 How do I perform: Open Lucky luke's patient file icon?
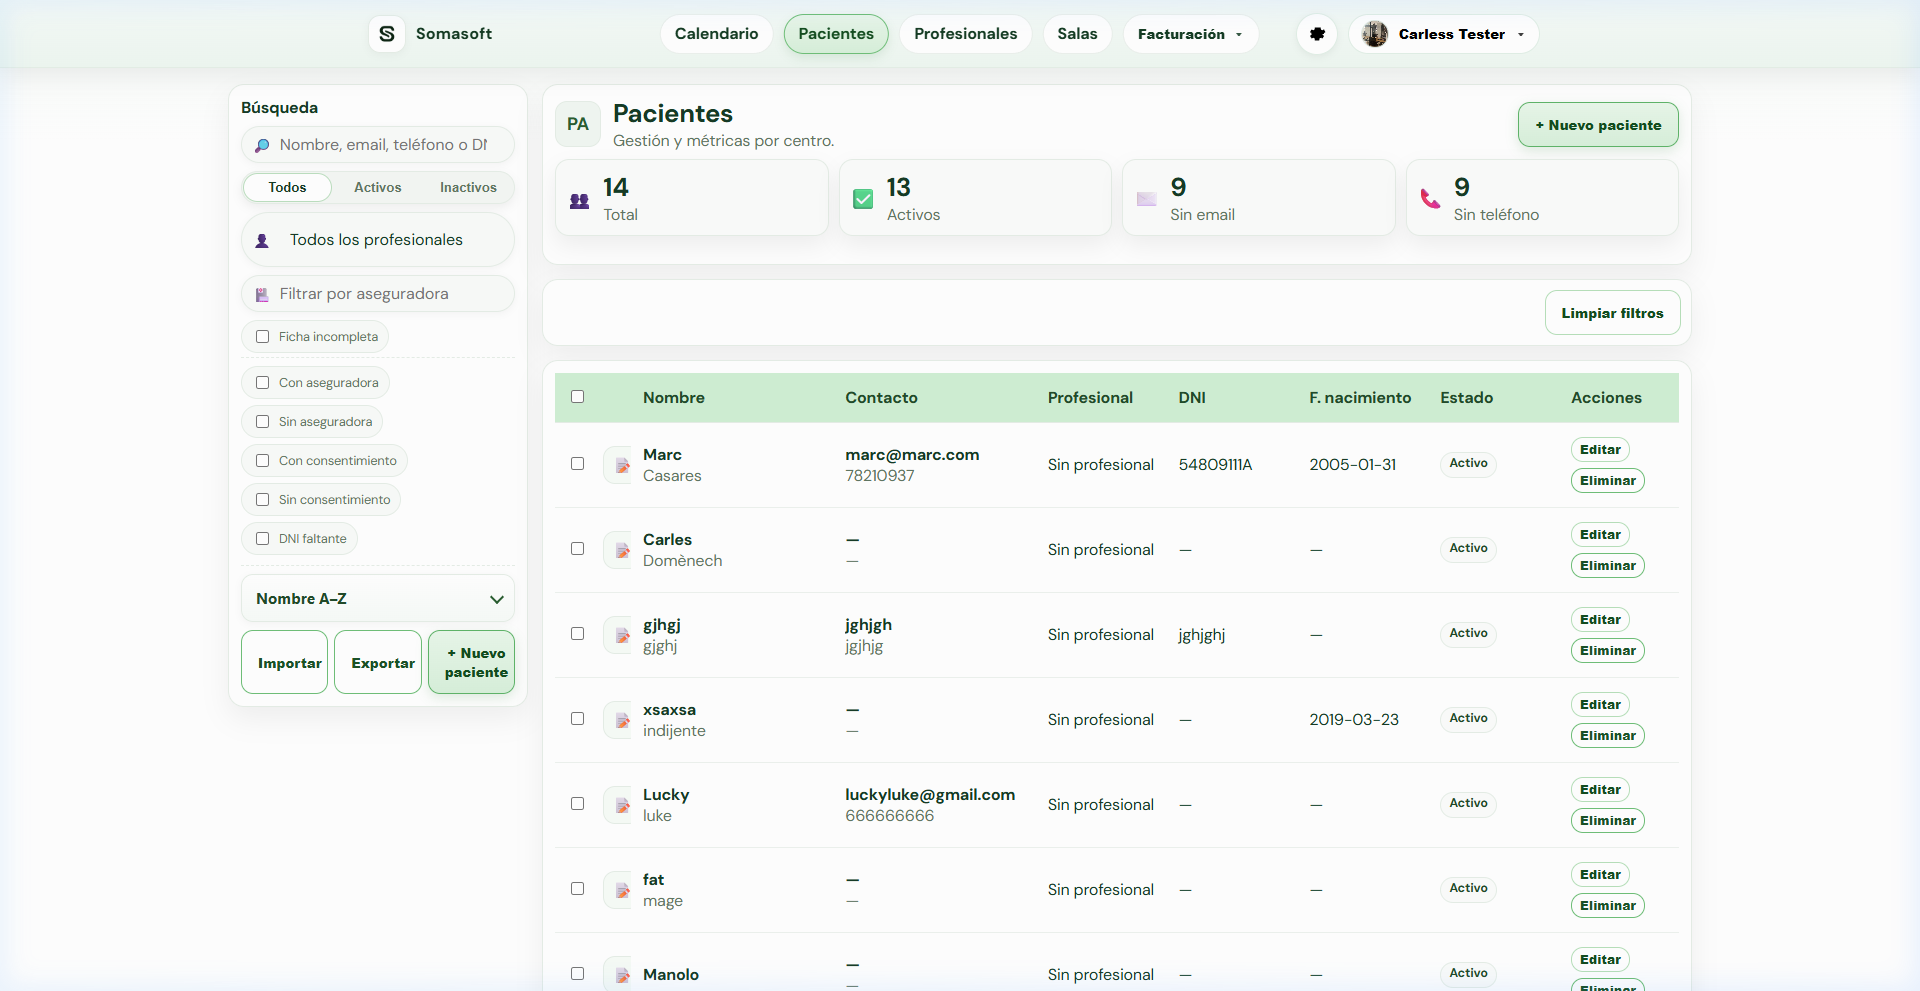point(622,805)
